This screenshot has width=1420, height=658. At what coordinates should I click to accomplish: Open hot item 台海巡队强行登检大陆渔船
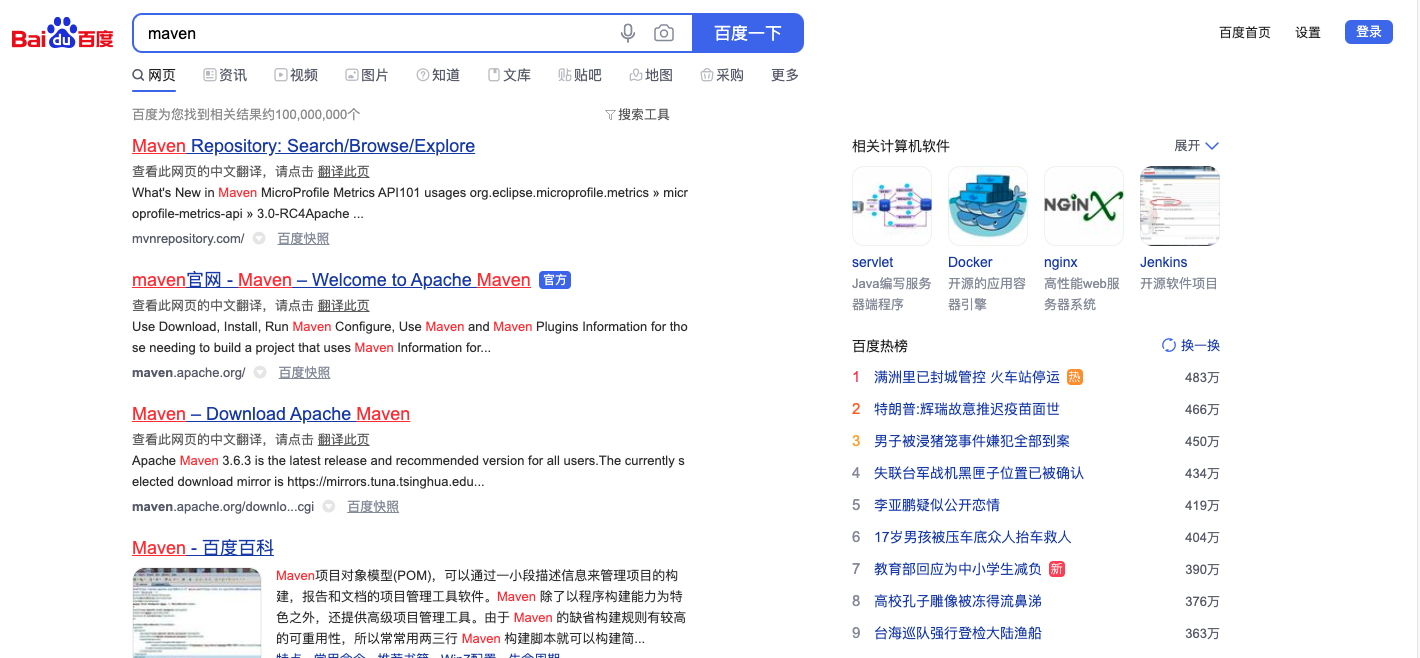[x=958, y=633]
